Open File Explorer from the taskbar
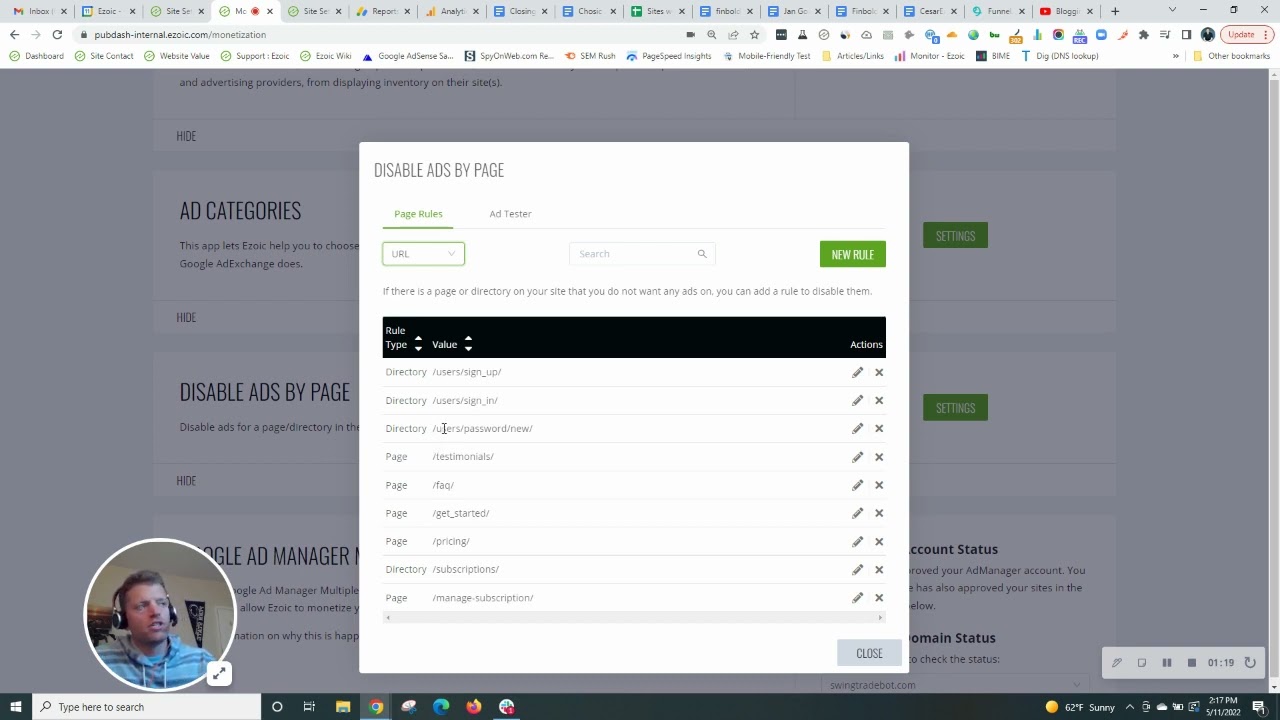 343,707
